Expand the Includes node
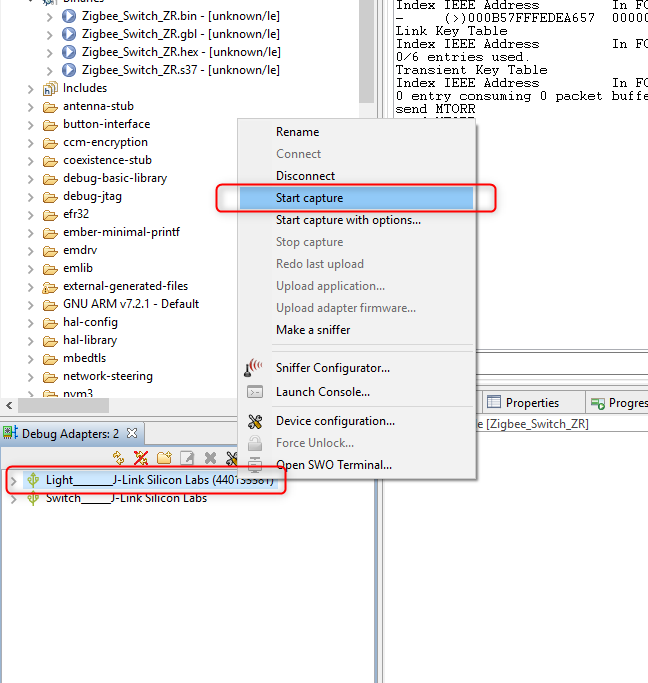 (x=30, y=89)
